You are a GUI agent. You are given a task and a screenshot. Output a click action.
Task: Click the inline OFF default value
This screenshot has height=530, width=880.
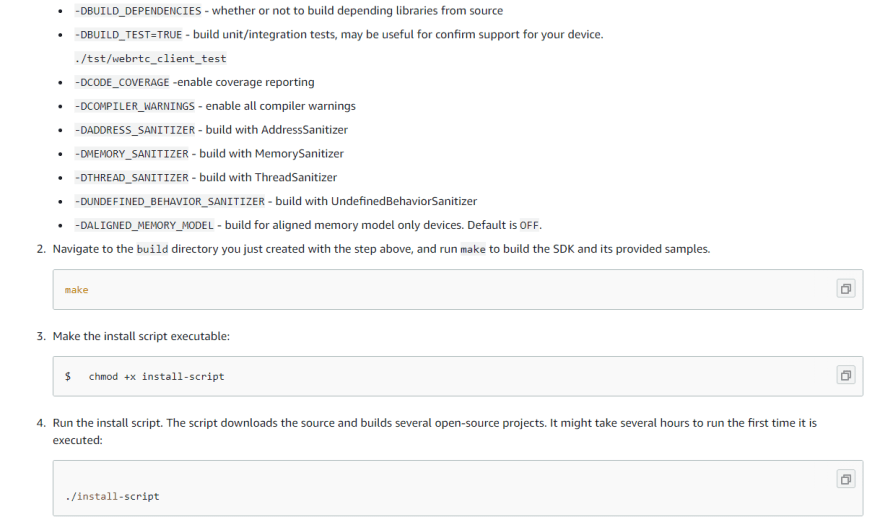coord(529,226)
